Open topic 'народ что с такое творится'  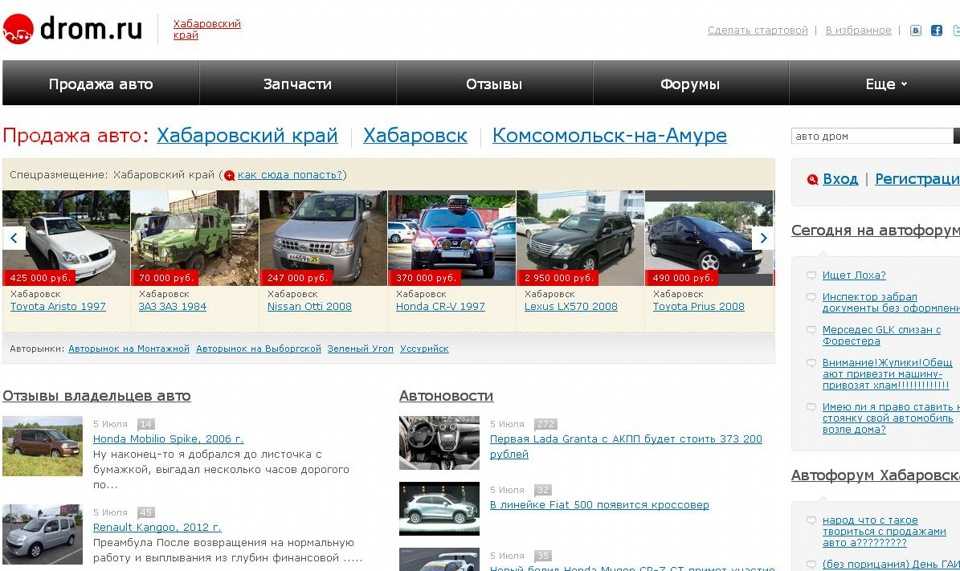point(884,531)
